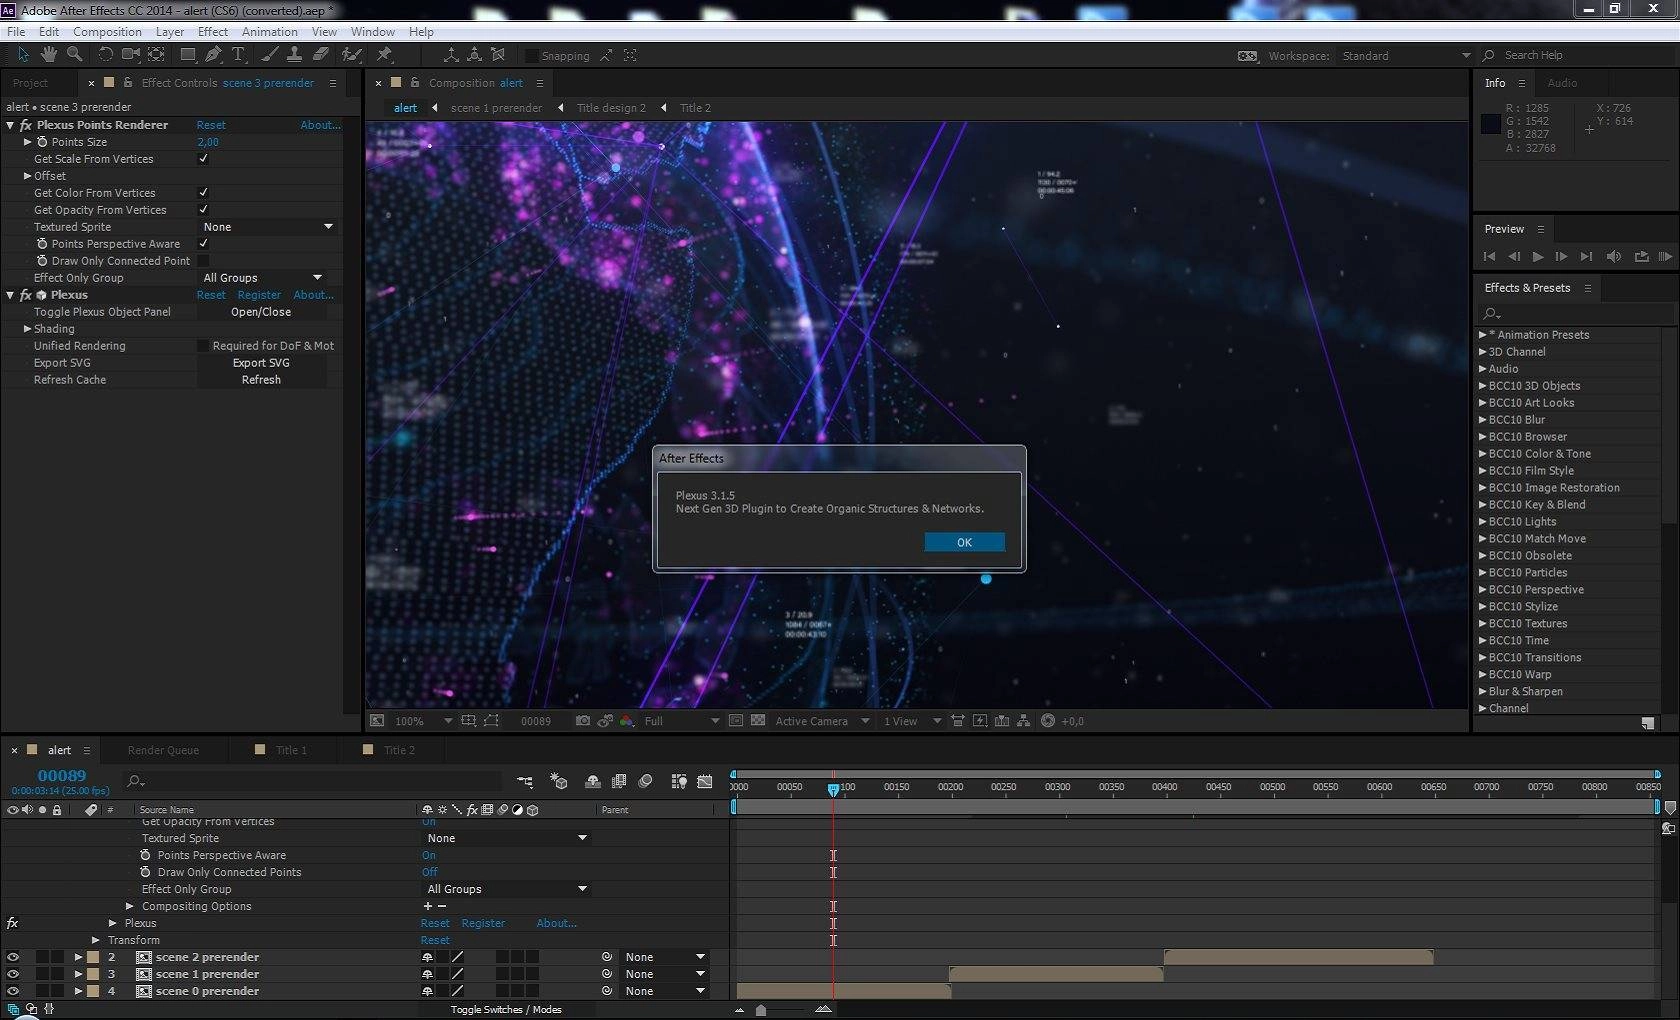Select the Zoom magnifier tool

74,54
